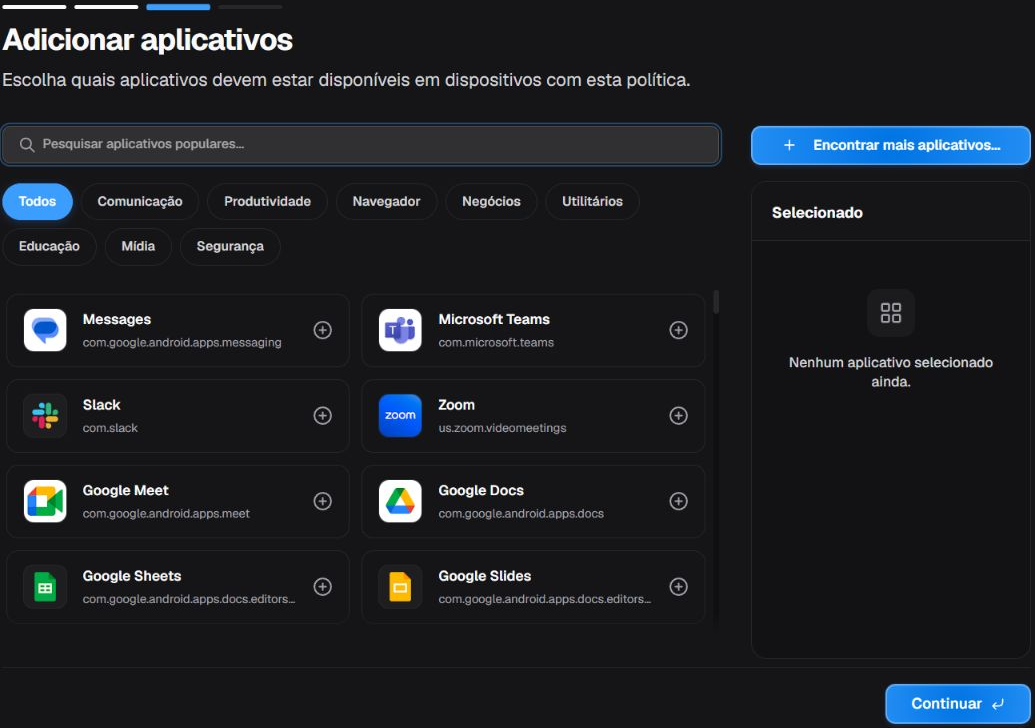Click com.slack package text
1035x728 pixels.
(x=110, y=428)
